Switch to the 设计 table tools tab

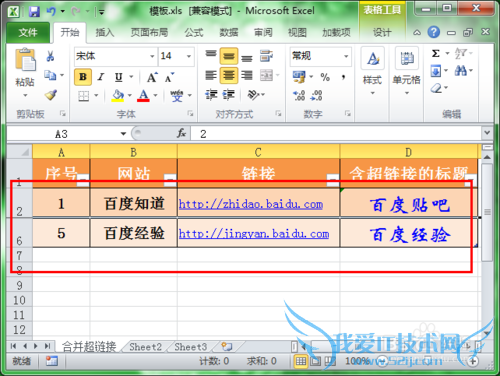[382, 33]
